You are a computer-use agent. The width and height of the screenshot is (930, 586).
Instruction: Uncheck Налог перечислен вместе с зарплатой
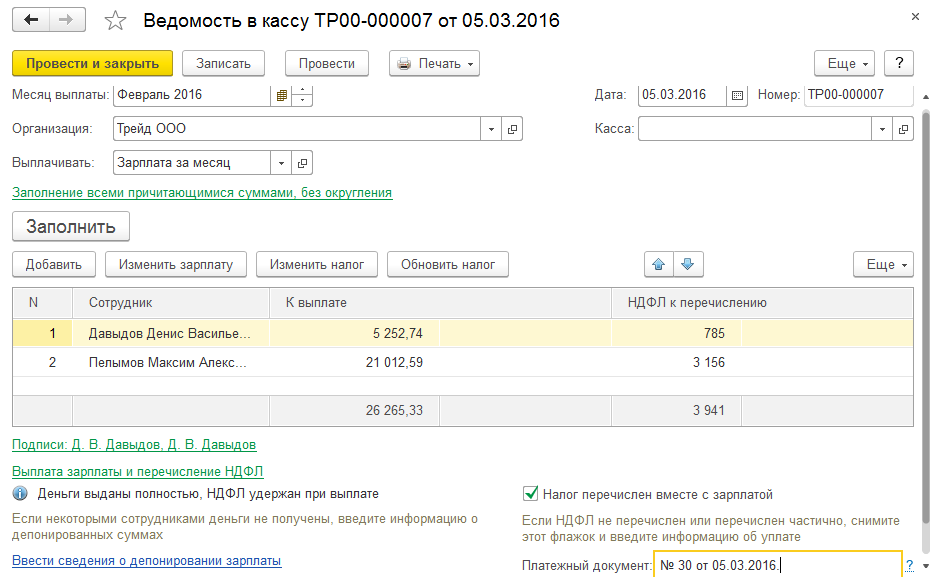530,494
